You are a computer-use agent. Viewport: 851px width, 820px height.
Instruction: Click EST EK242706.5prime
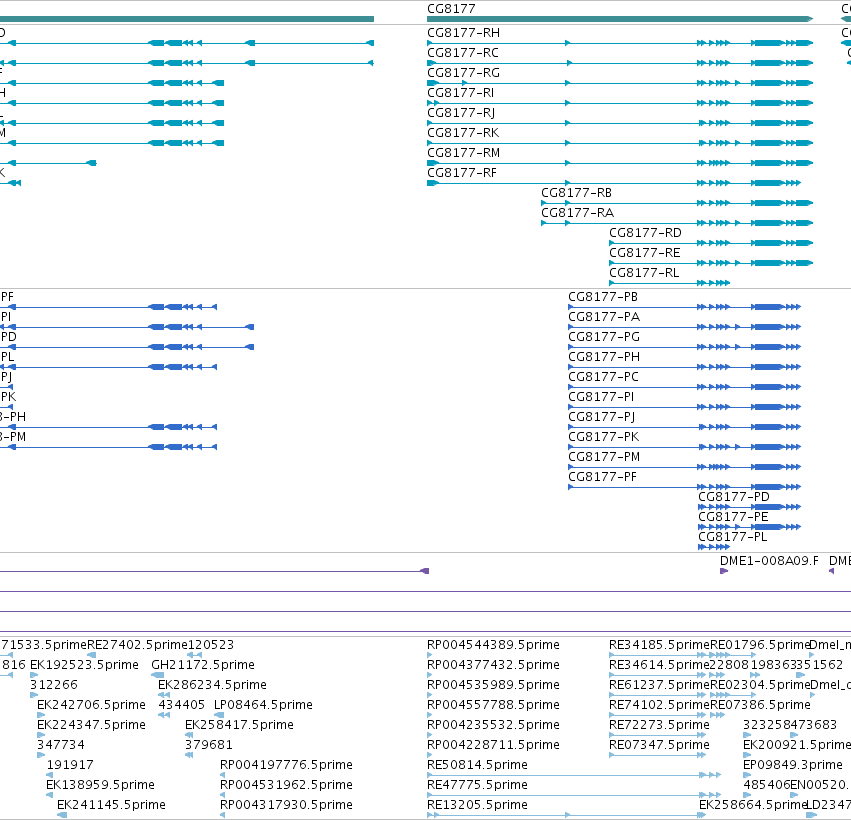[91, 705]
